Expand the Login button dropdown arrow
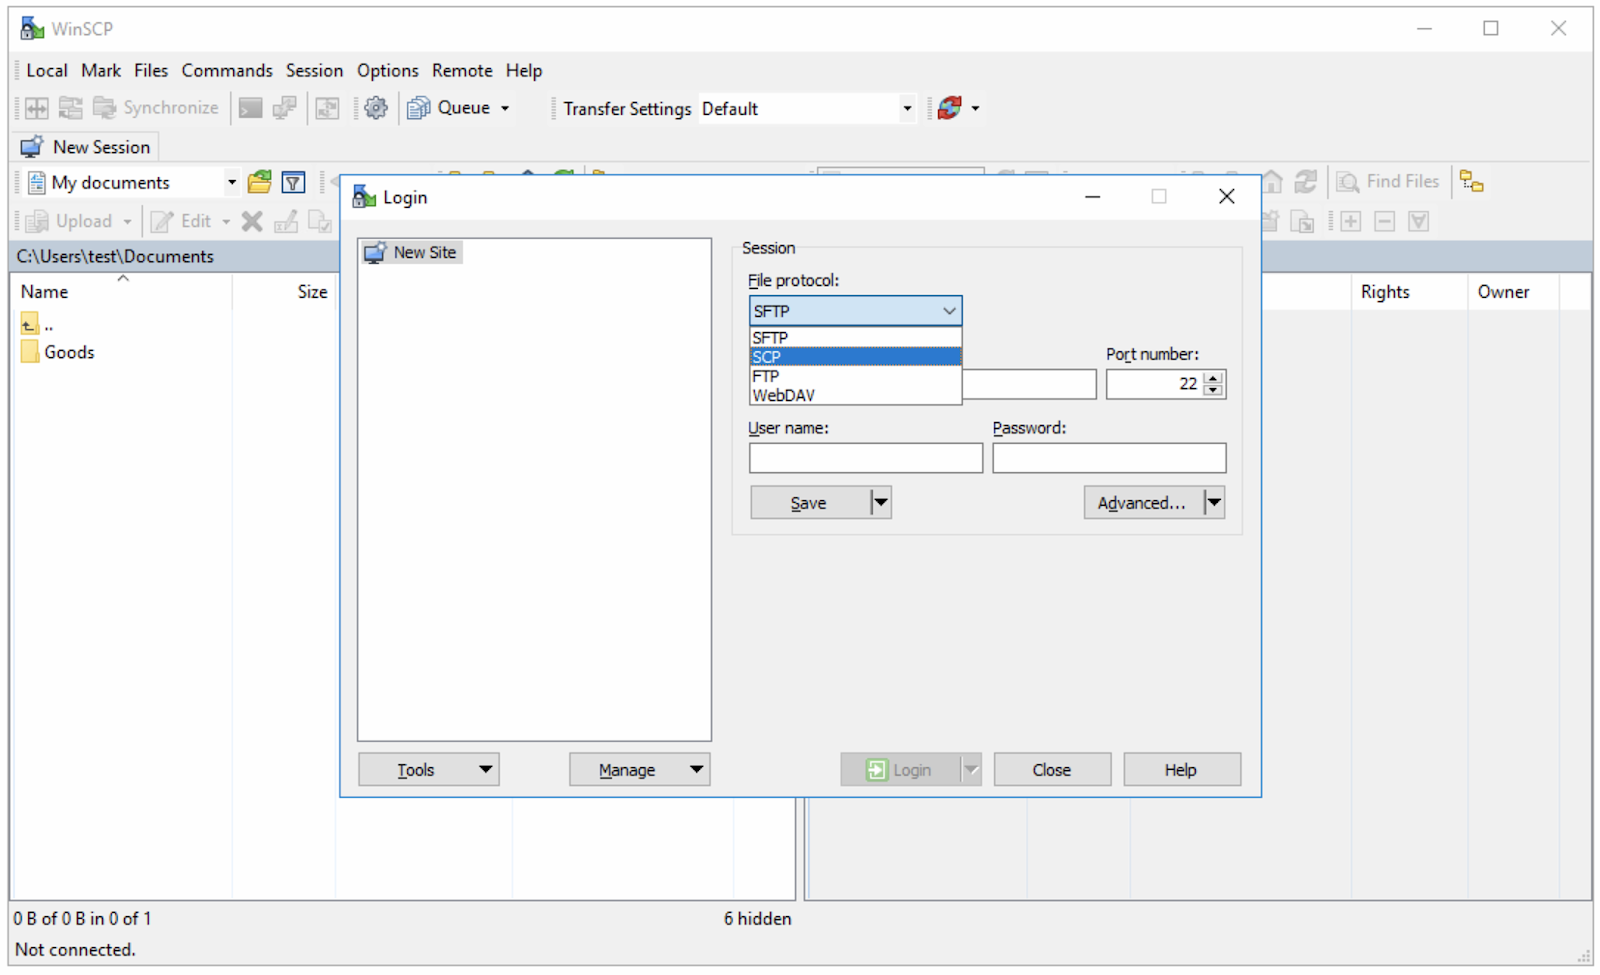 [970, 769]
